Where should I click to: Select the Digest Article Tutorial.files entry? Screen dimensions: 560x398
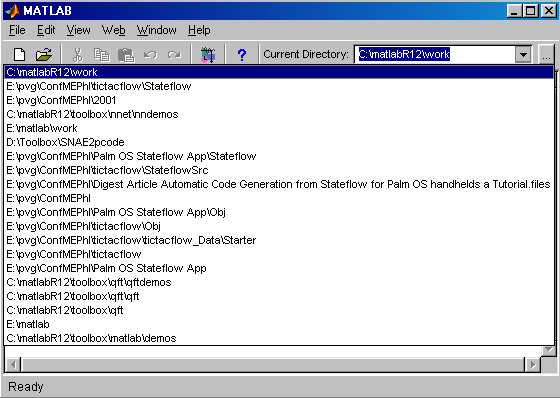click(279, 184)
